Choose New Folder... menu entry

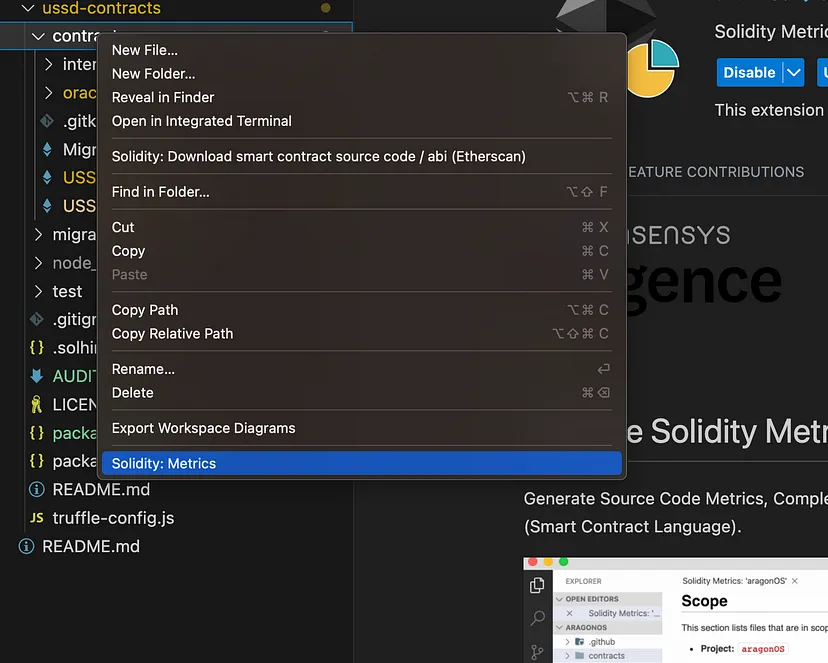tap(362, 74)
